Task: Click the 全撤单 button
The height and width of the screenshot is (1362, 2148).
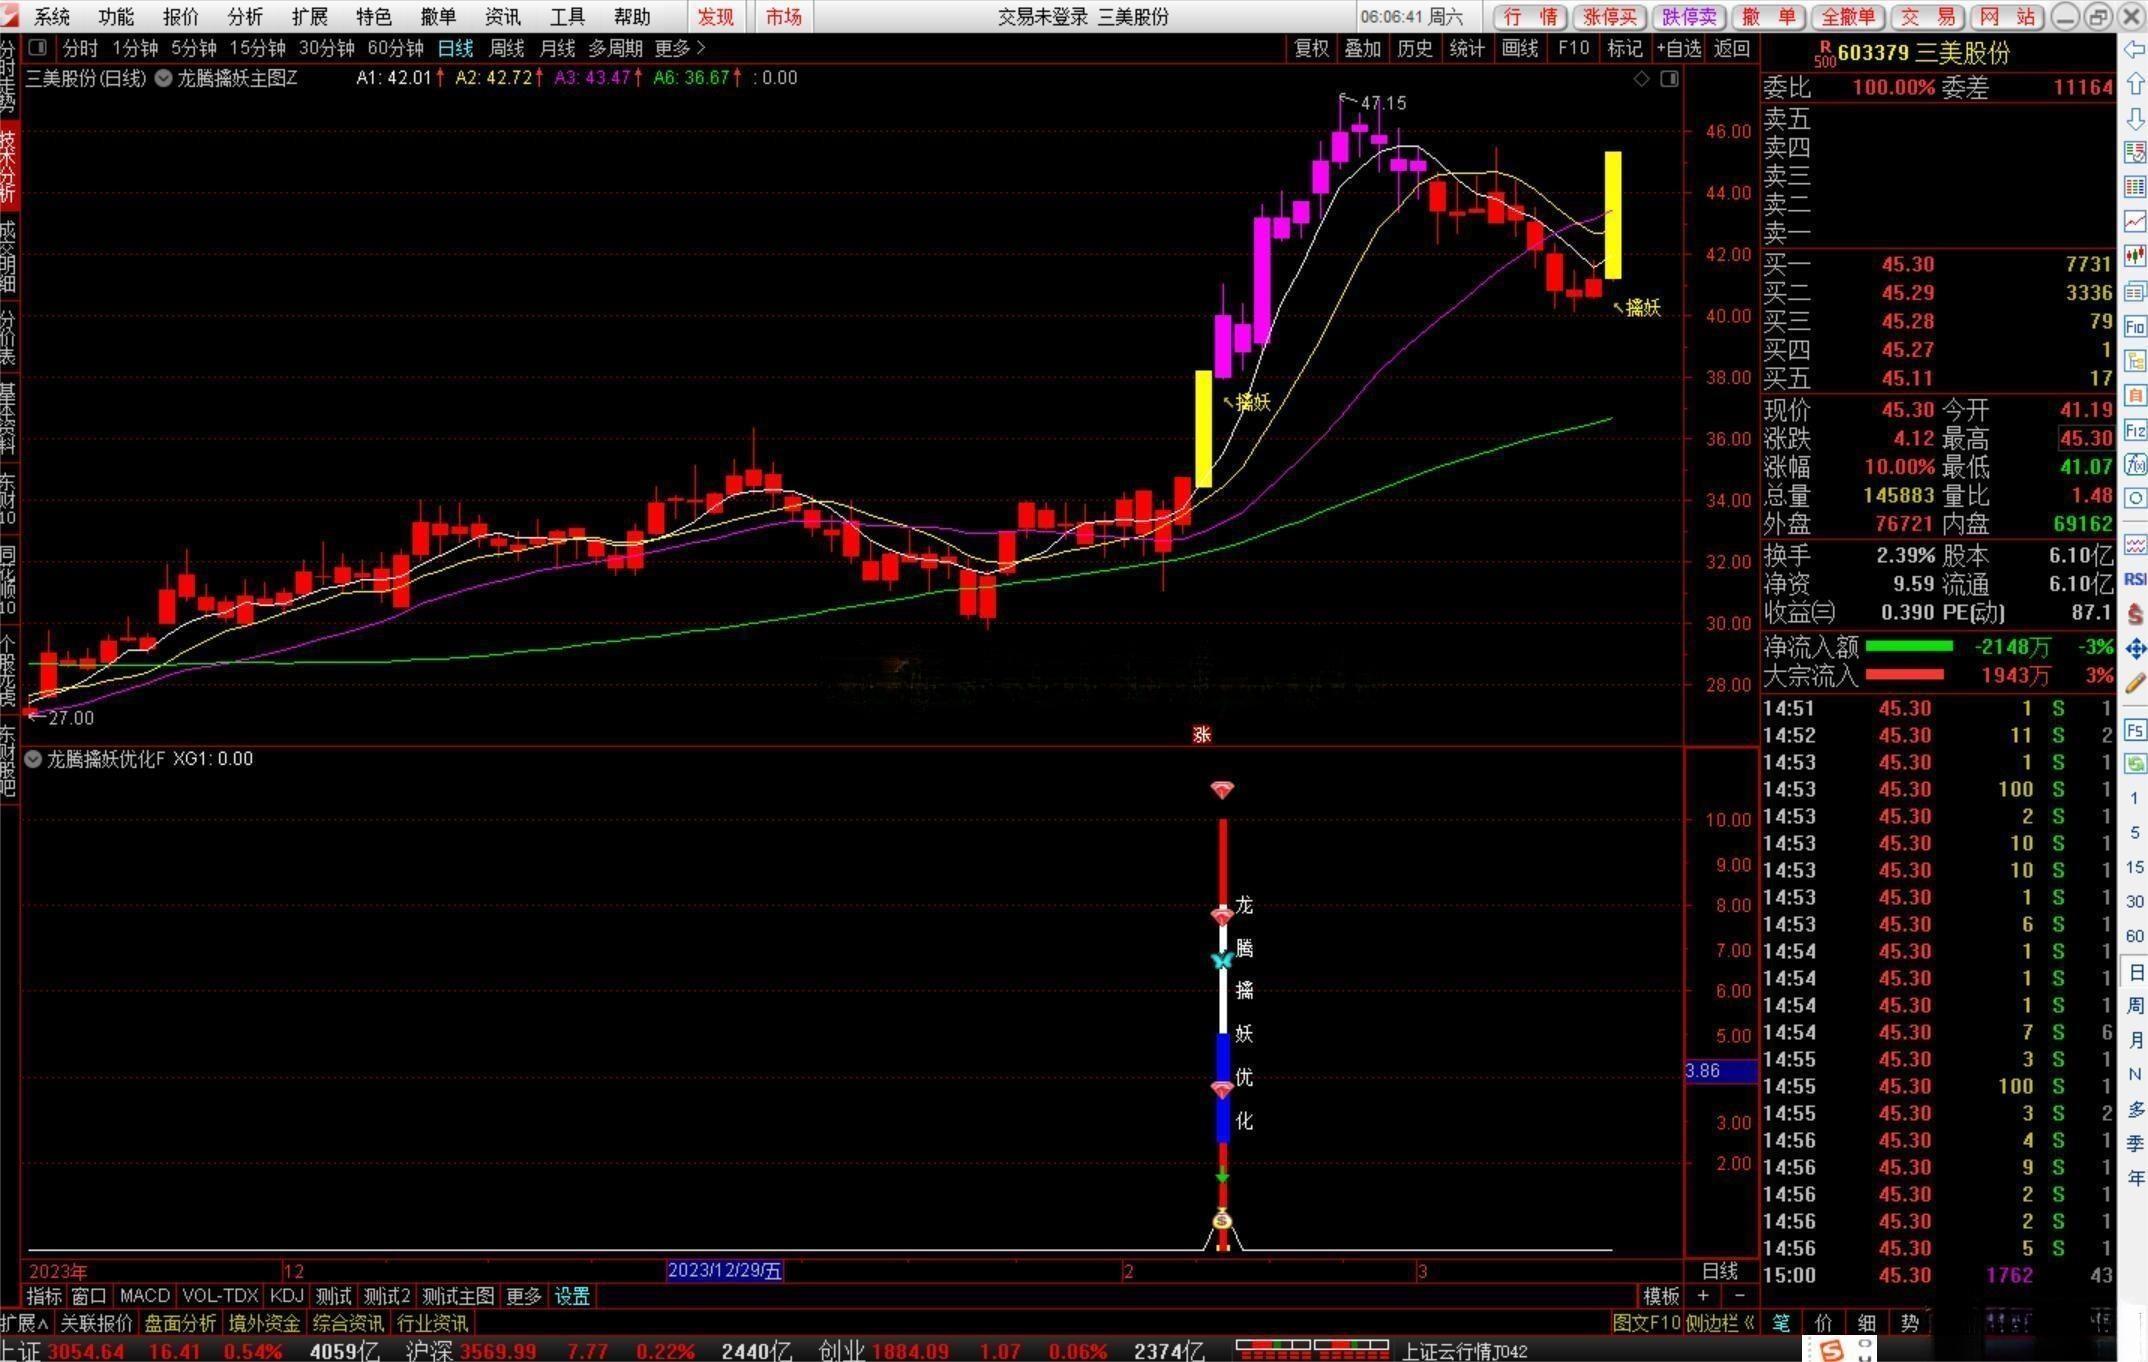Action: (1847, 17)
